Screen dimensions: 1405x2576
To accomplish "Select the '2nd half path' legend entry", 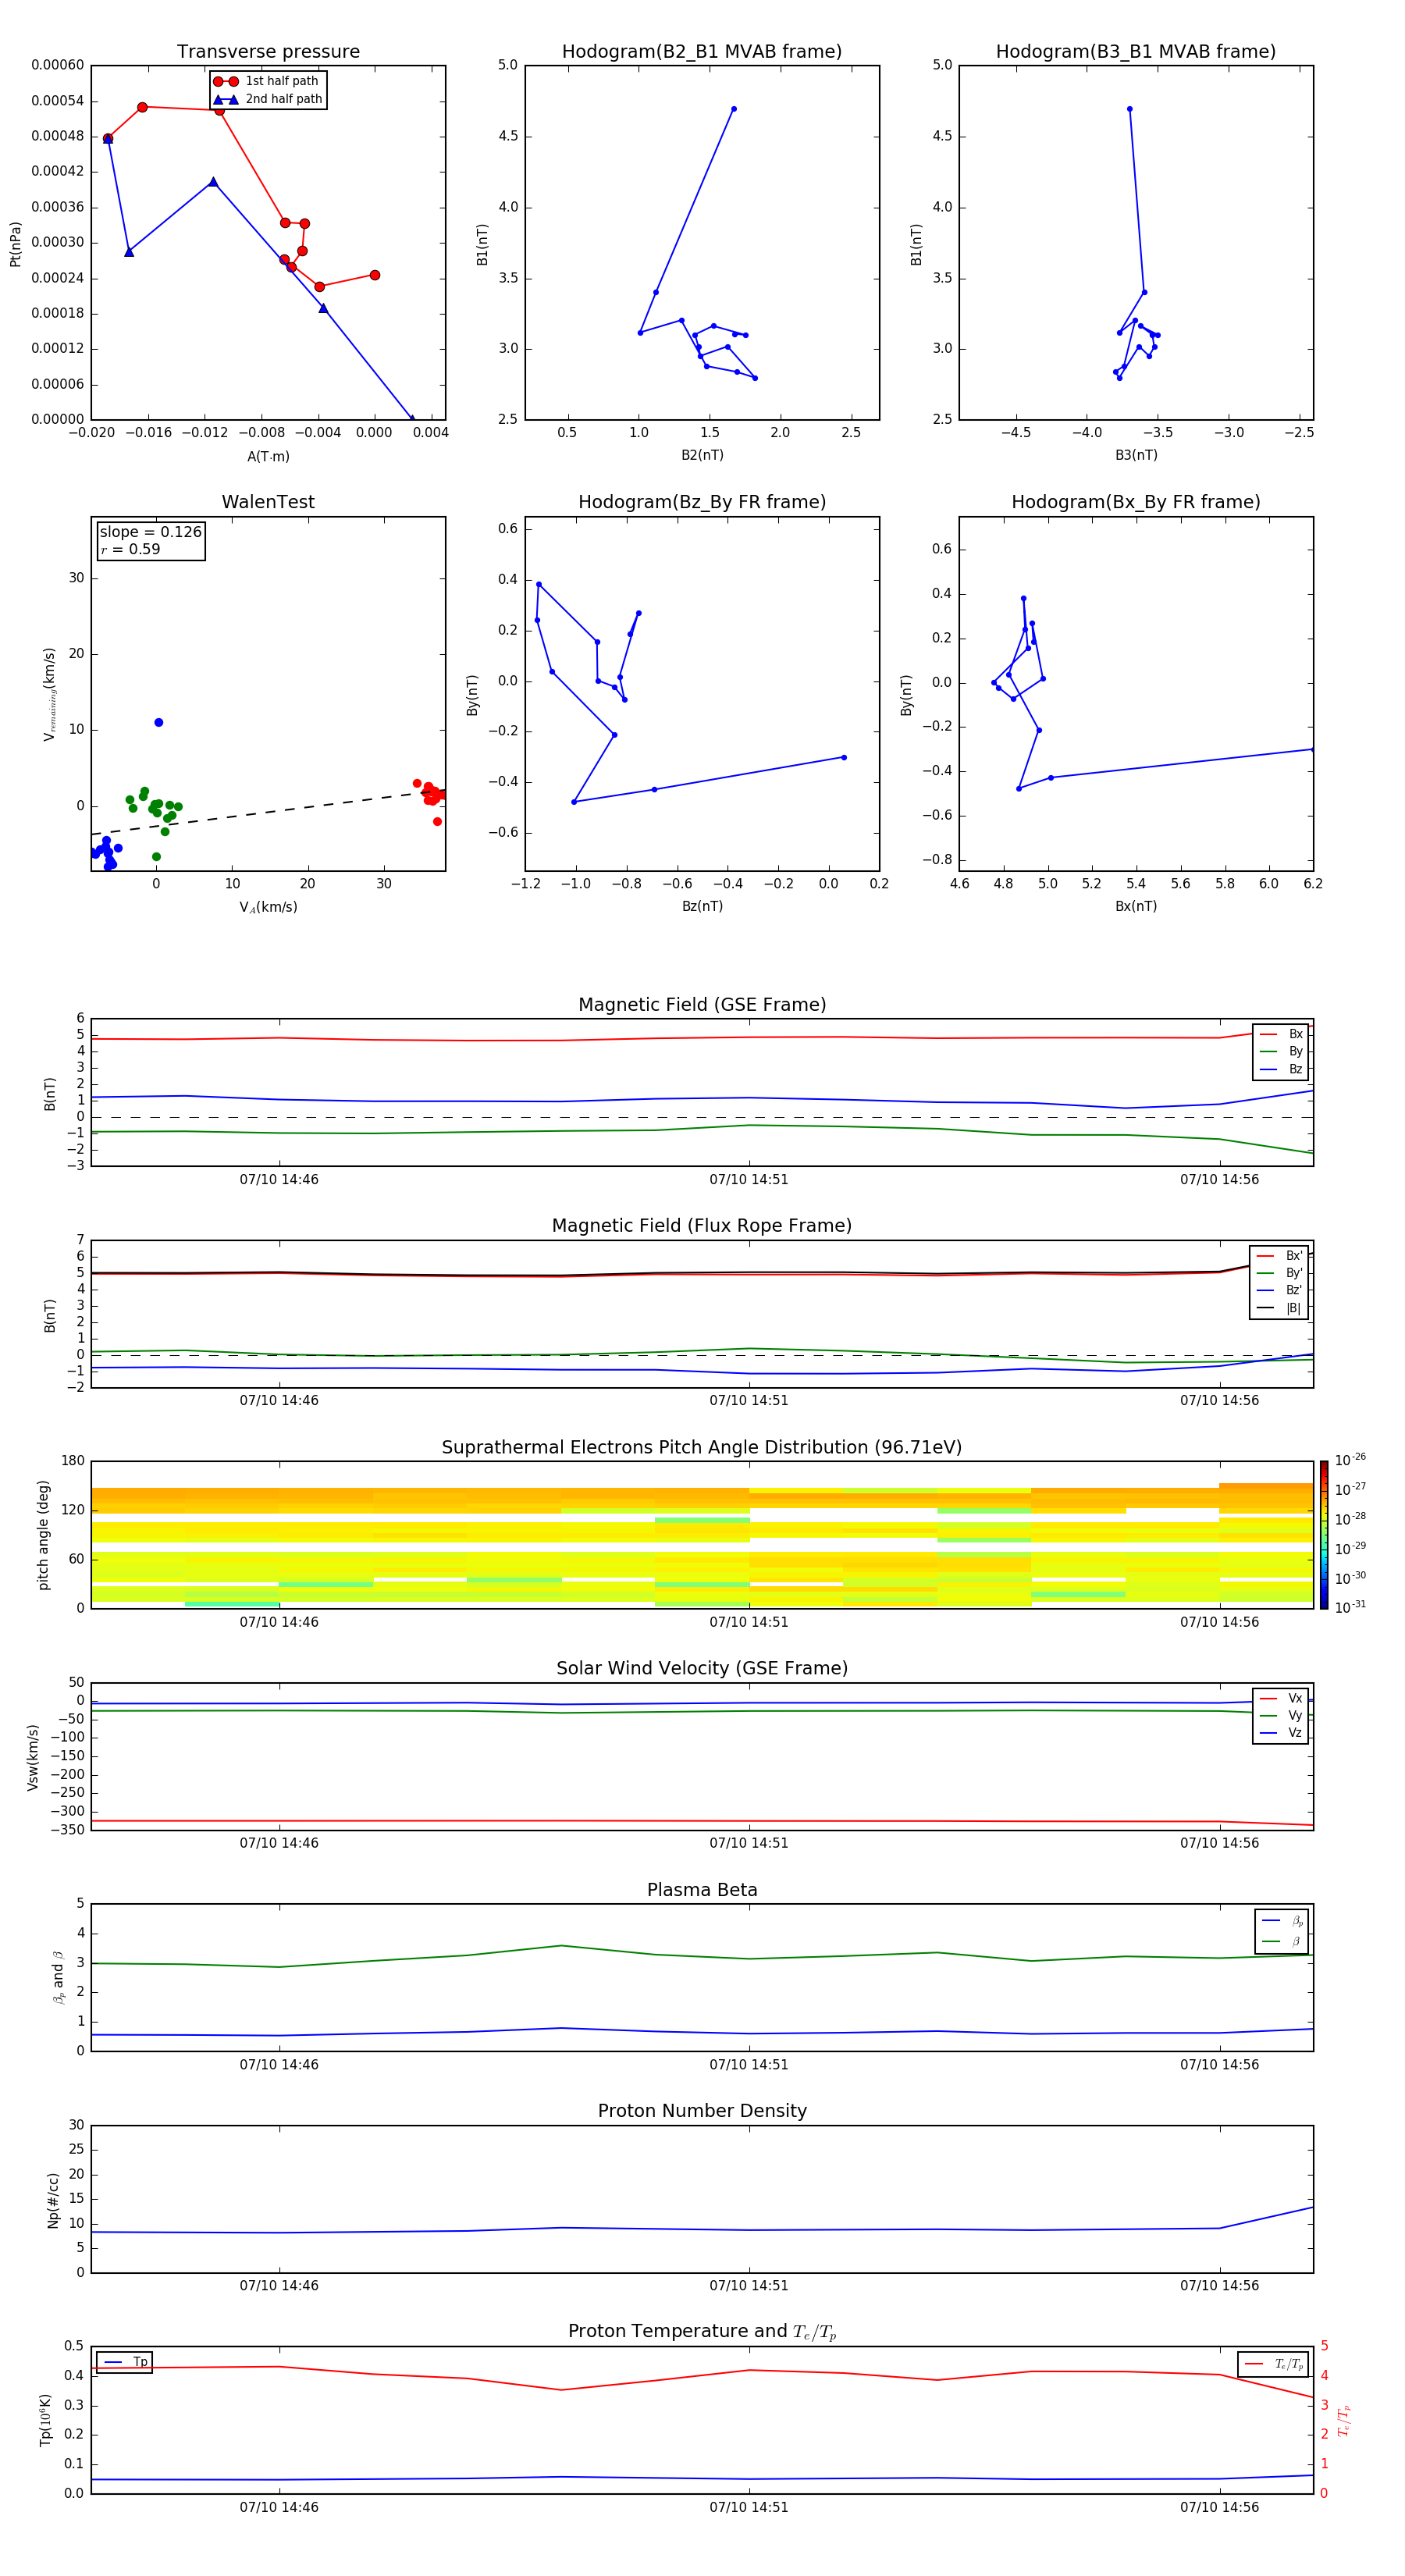I will click(267, 99).
